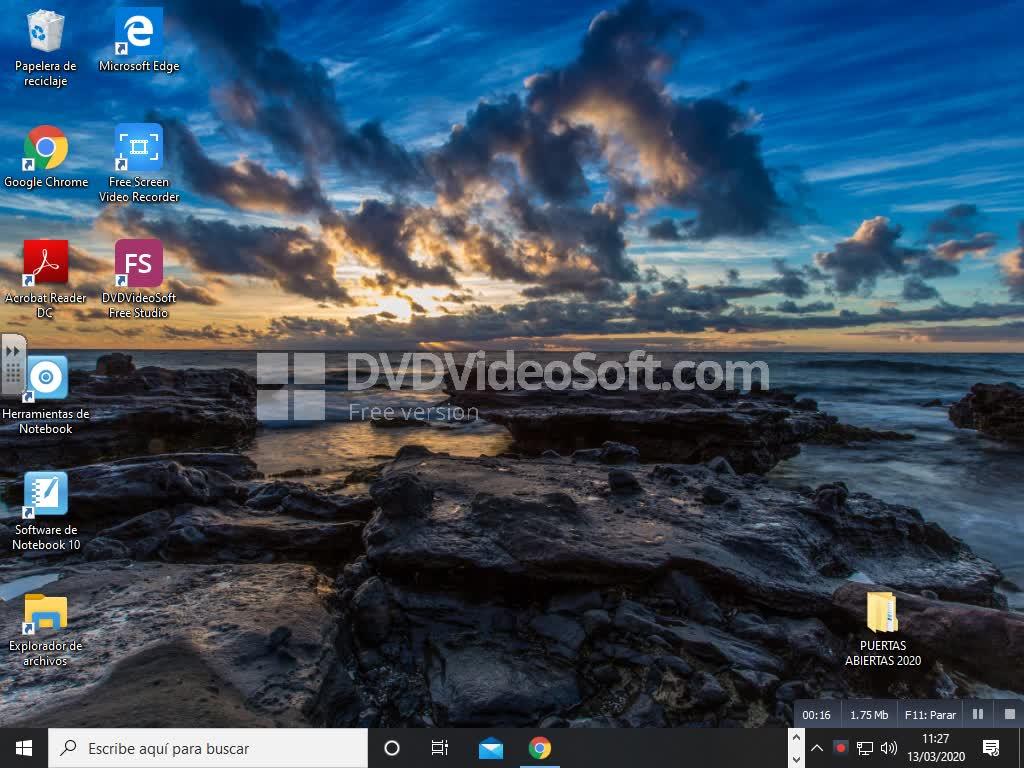
Task: Select Software de Notebook 10 shortcut
Action: pyautogui.click(x=46, y=512)
